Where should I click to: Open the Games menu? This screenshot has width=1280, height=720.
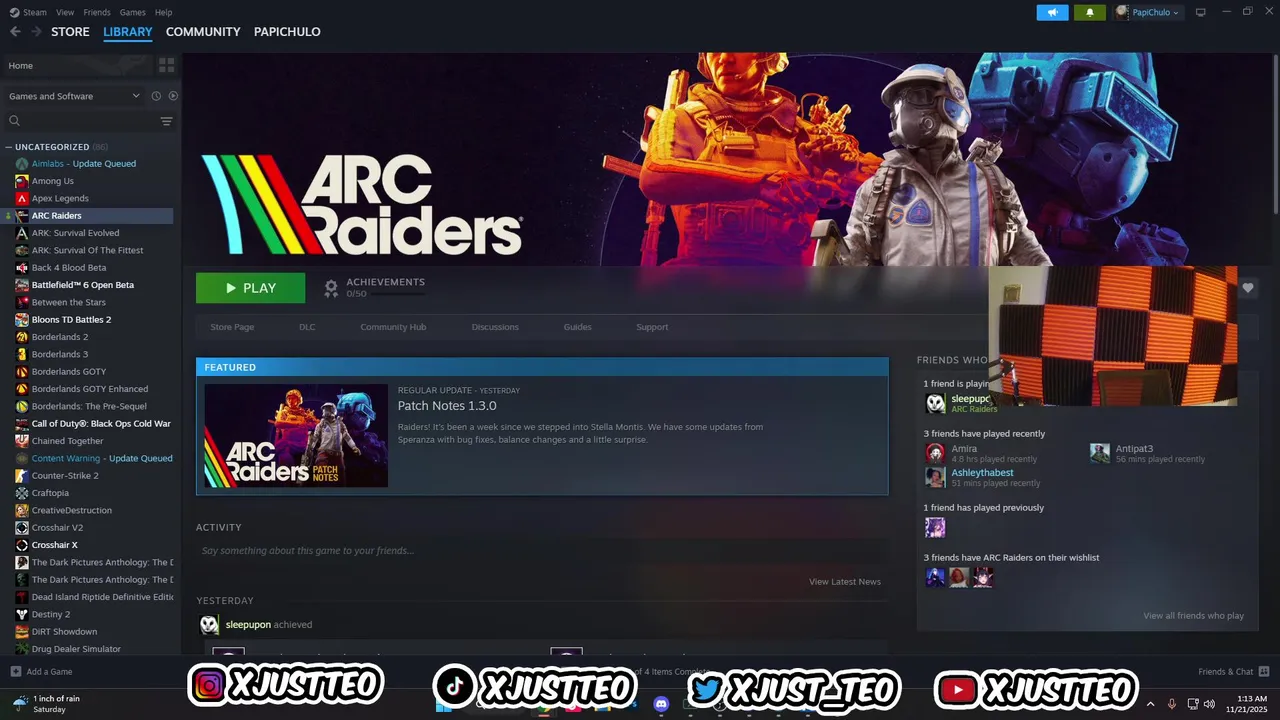coord(133,12)
